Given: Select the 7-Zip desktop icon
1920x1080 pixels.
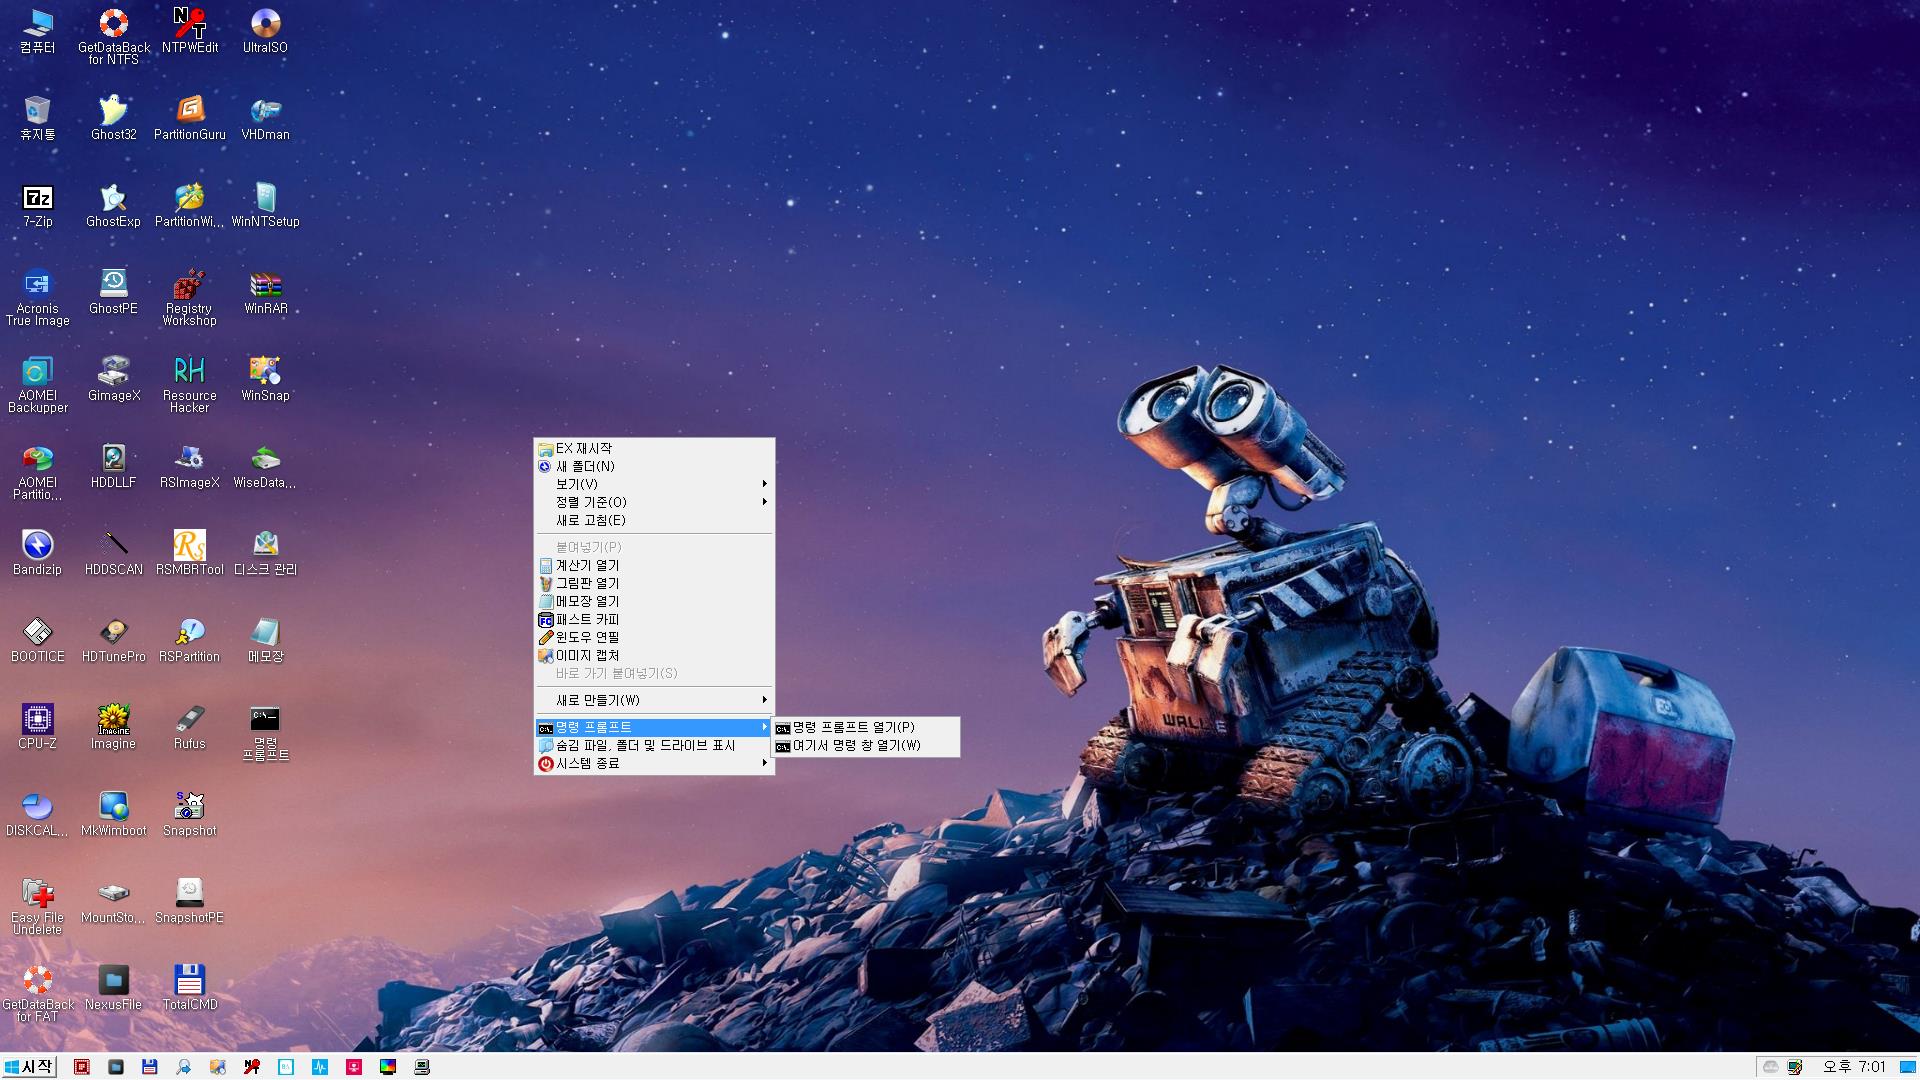Looking at the screenshot, I should click(38, 204).
